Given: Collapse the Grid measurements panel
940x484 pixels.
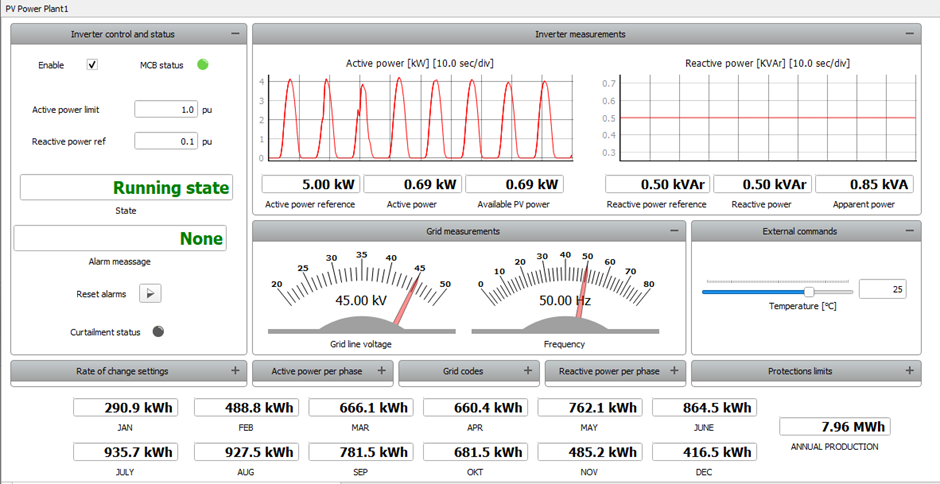Looking at the screenshot, I should click(x=674, y=230).
